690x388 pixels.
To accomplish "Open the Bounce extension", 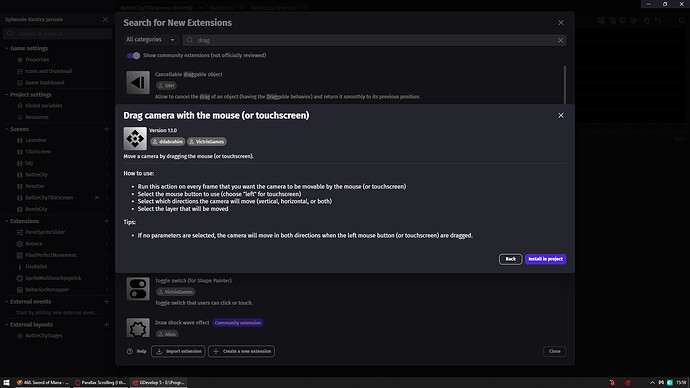I will [33, 243].
